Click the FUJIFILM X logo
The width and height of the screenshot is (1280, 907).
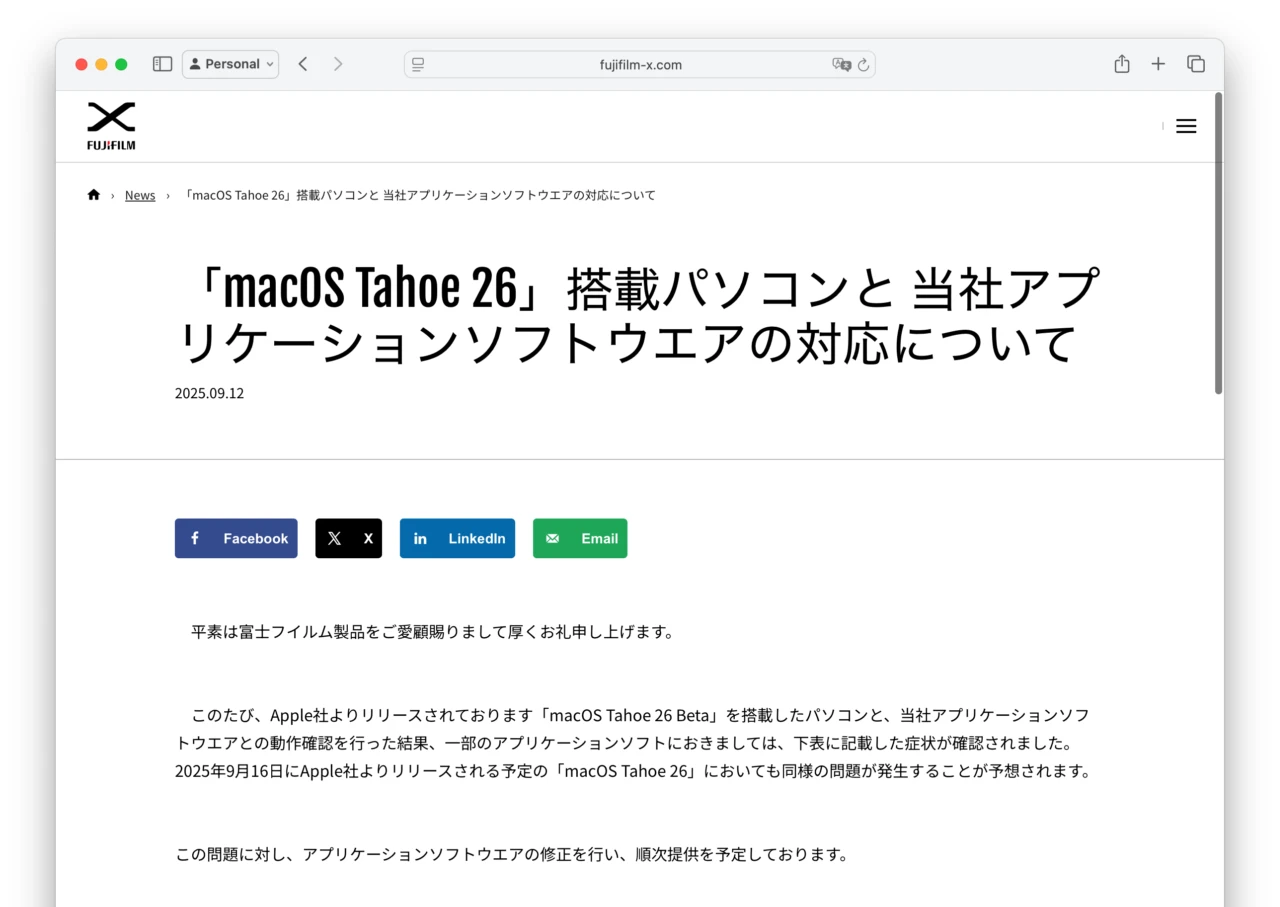111,125
